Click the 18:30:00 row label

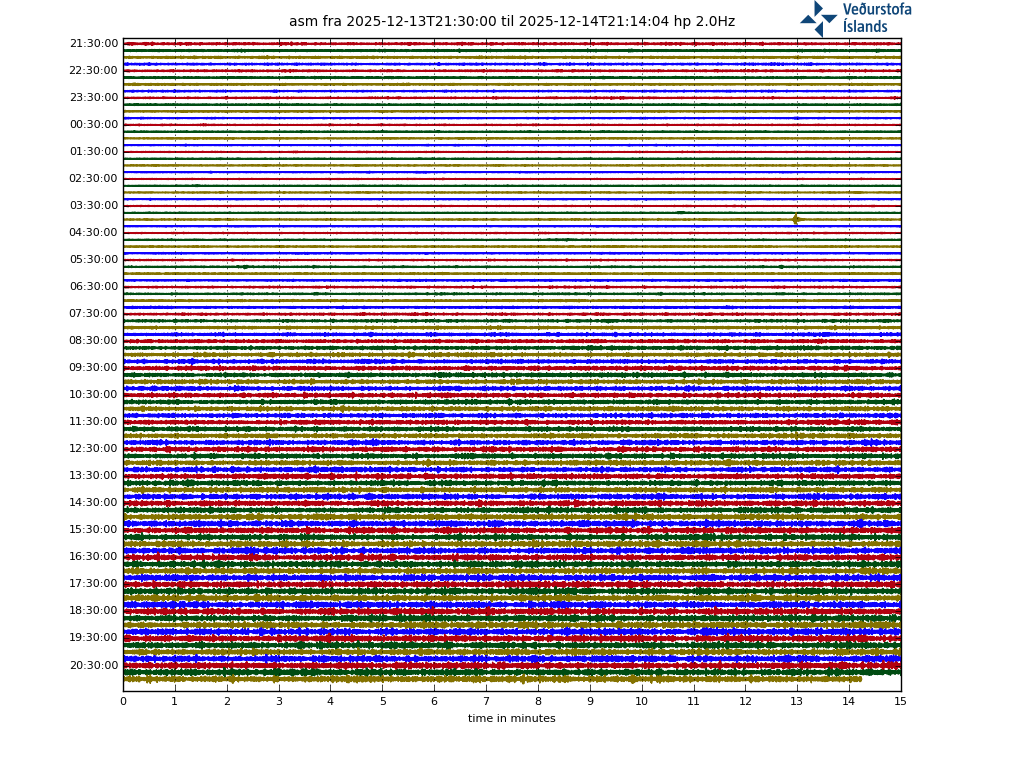pos(94,611)
